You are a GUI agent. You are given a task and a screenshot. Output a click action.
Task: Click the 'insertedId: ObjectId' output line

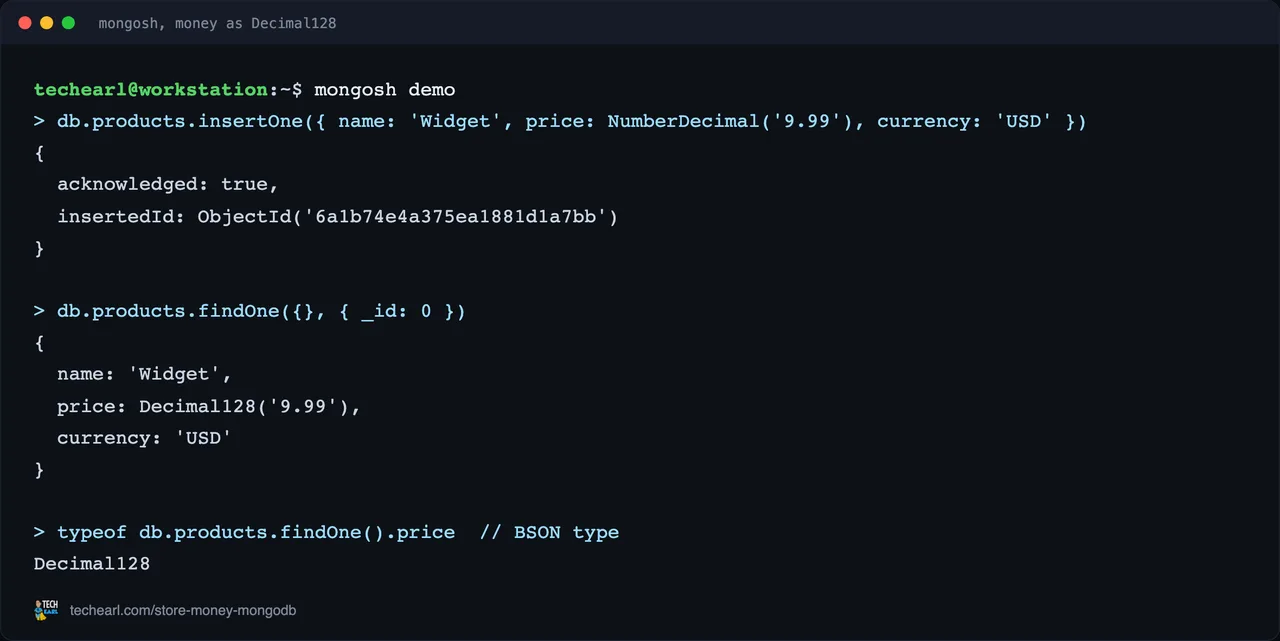(x=338, y=216)
